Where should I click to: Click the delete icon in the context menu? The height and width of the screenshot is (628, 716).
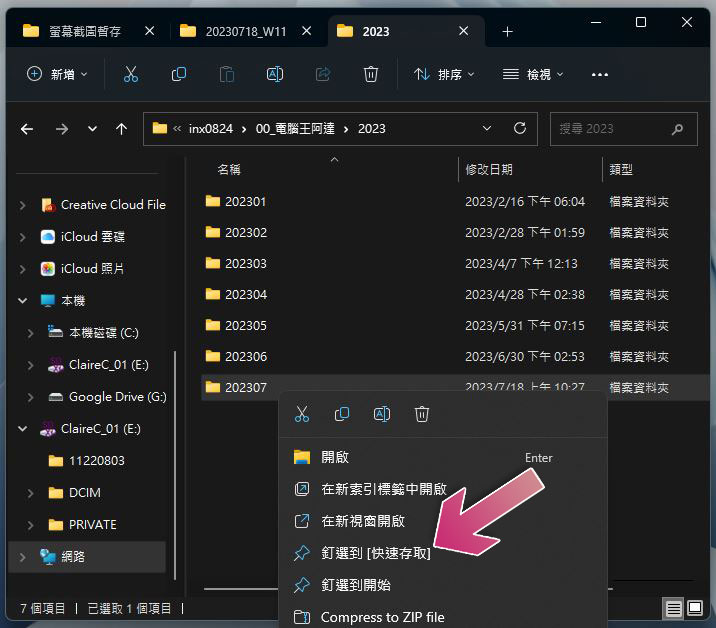421,414
